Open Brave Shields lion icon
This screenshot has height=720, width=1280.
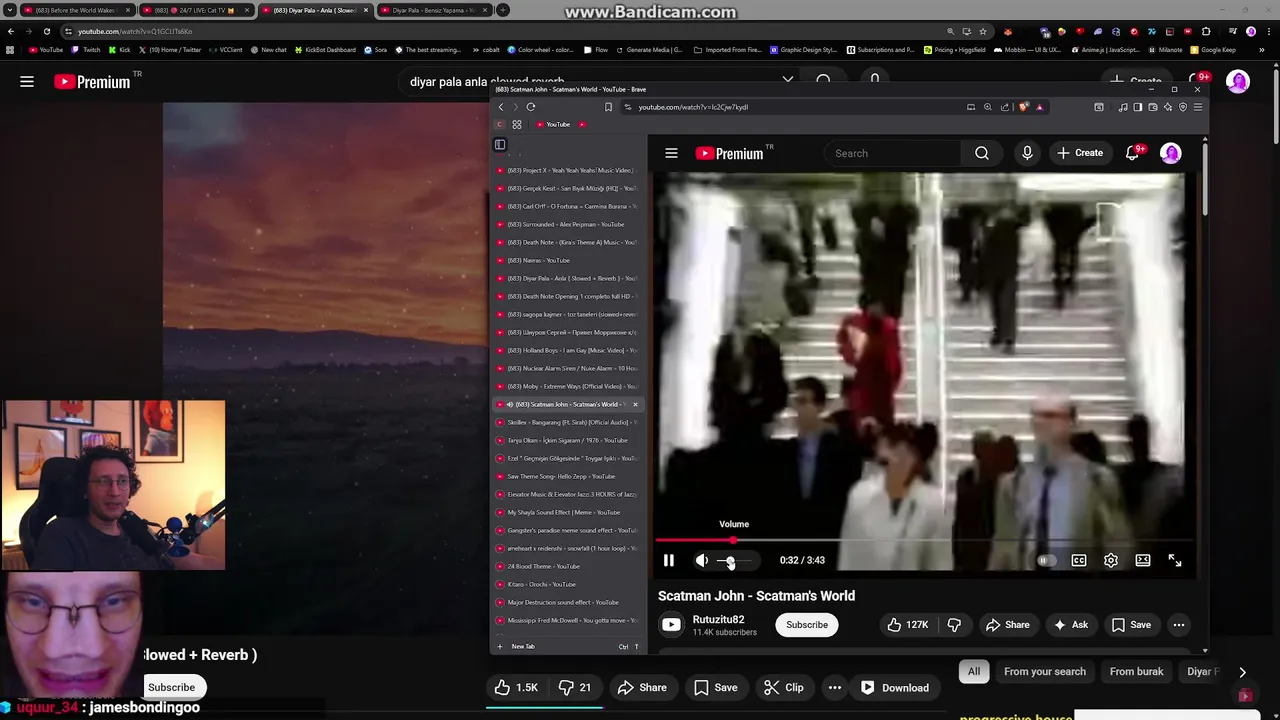(1024, 107)
